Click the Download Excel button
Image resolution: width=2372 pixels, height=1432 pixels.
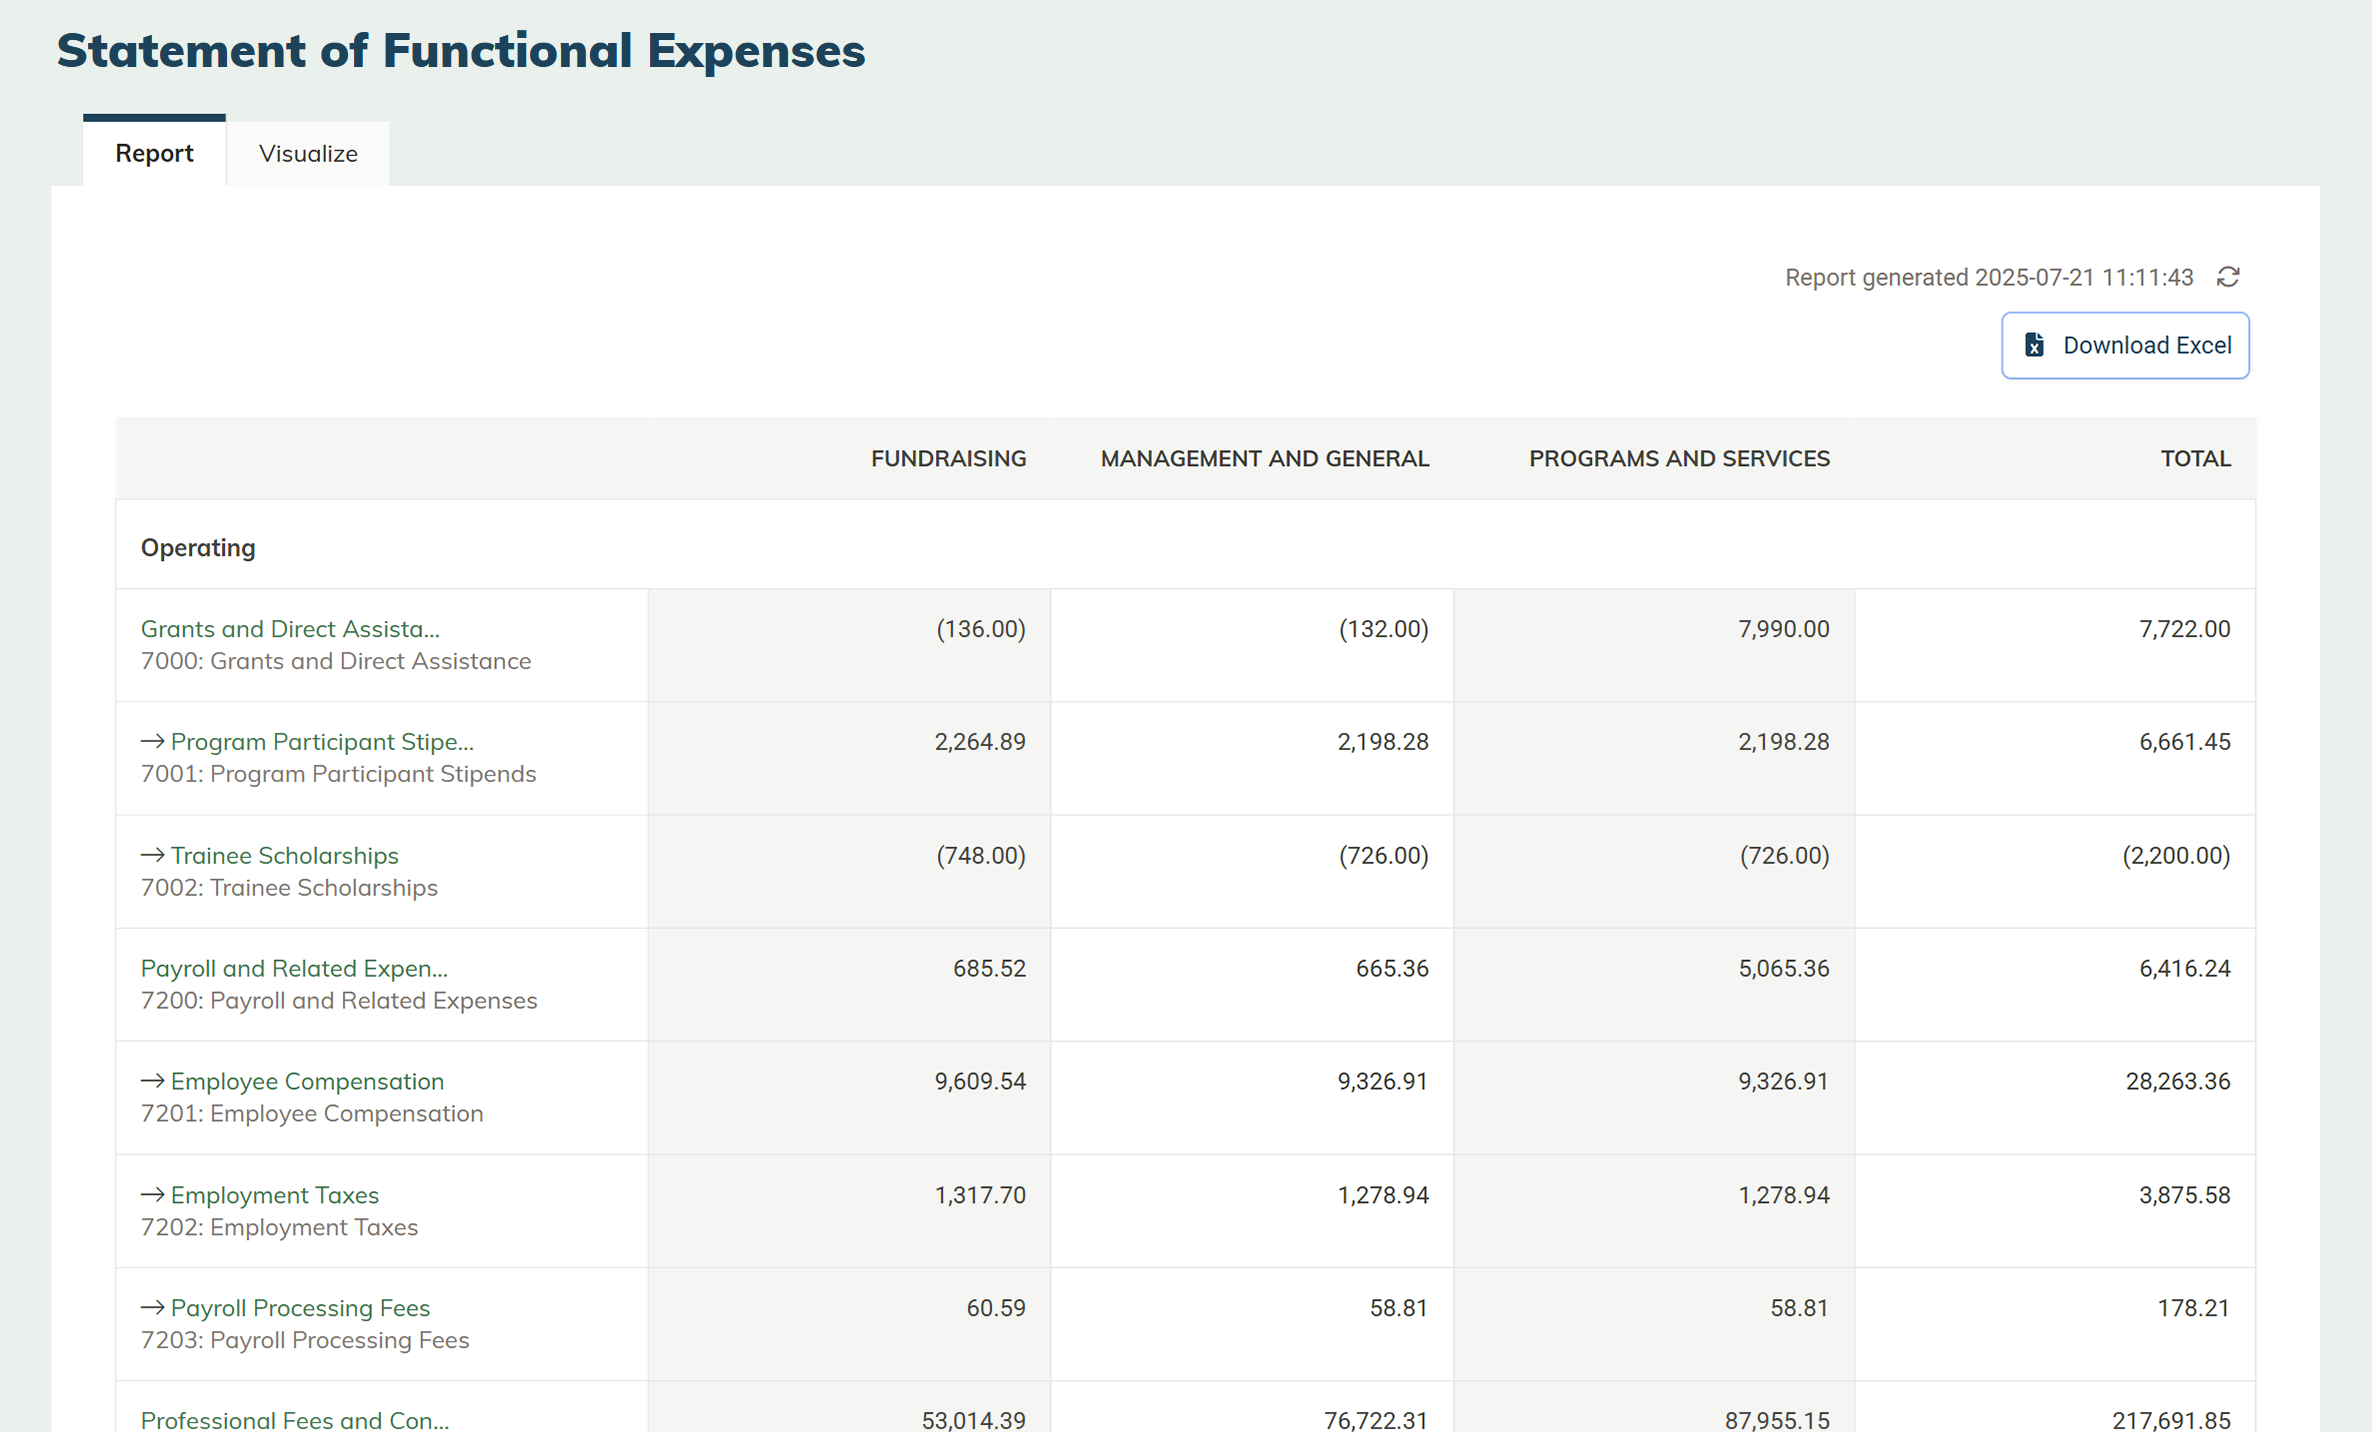(2125, 345)
